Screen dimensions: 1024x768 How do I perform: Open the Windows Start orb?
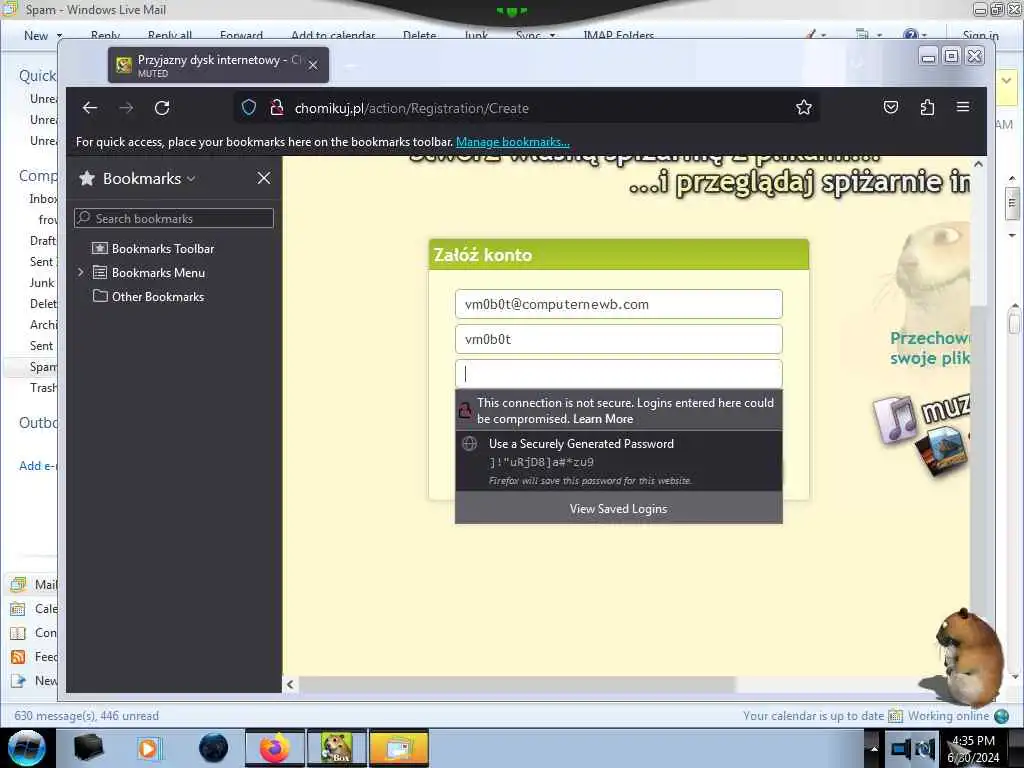click(26, 748)
